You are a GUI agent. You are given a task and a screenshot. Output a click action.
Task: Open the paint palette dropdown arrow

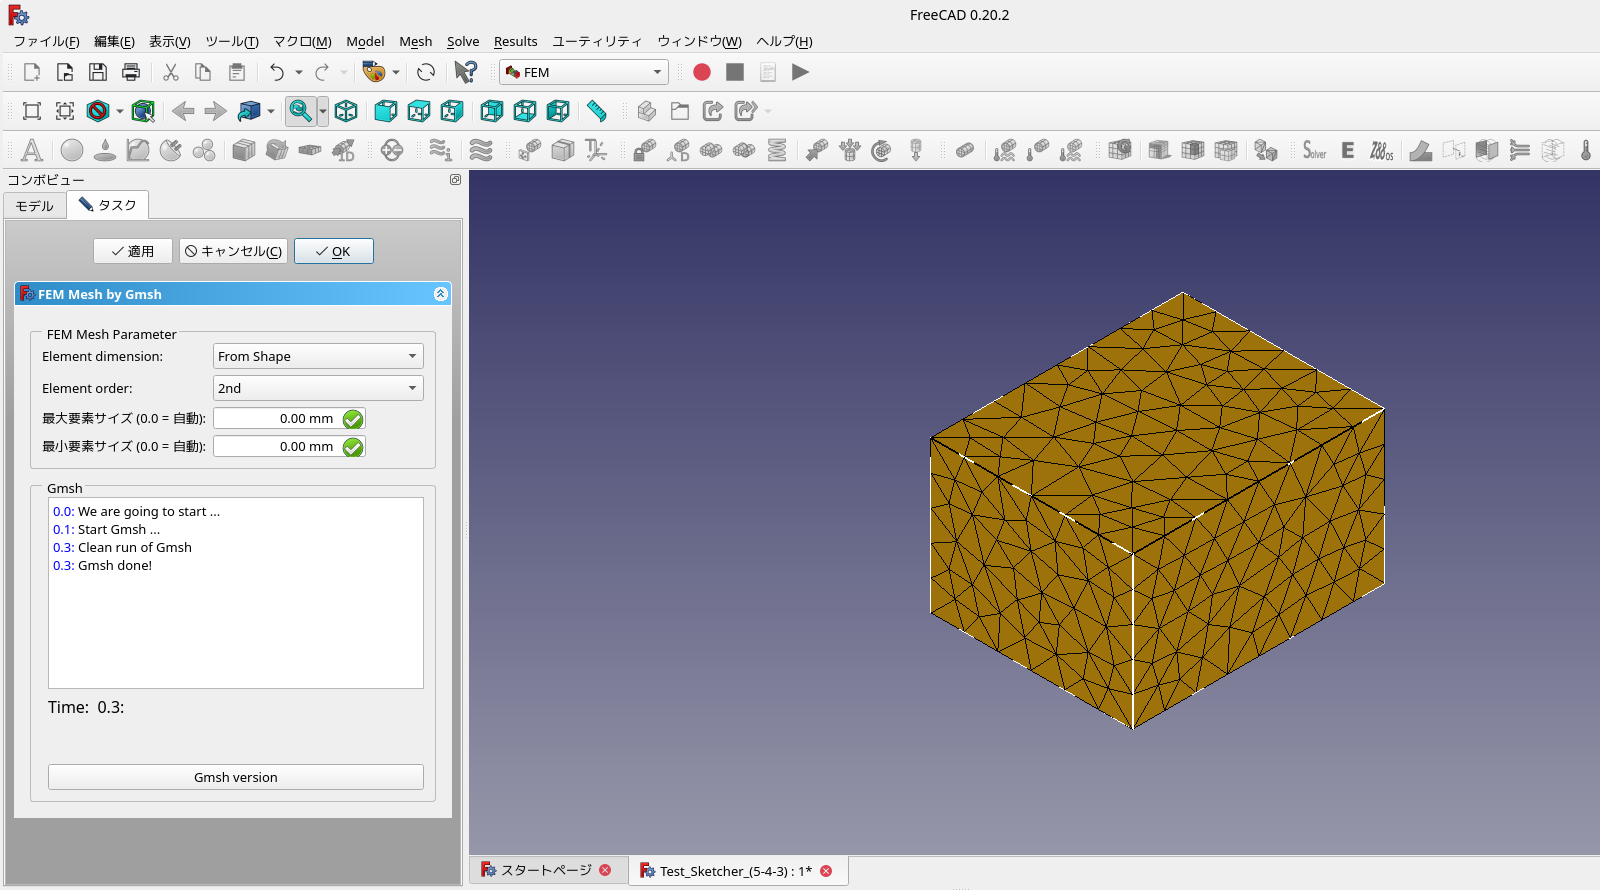coord(396,72)
